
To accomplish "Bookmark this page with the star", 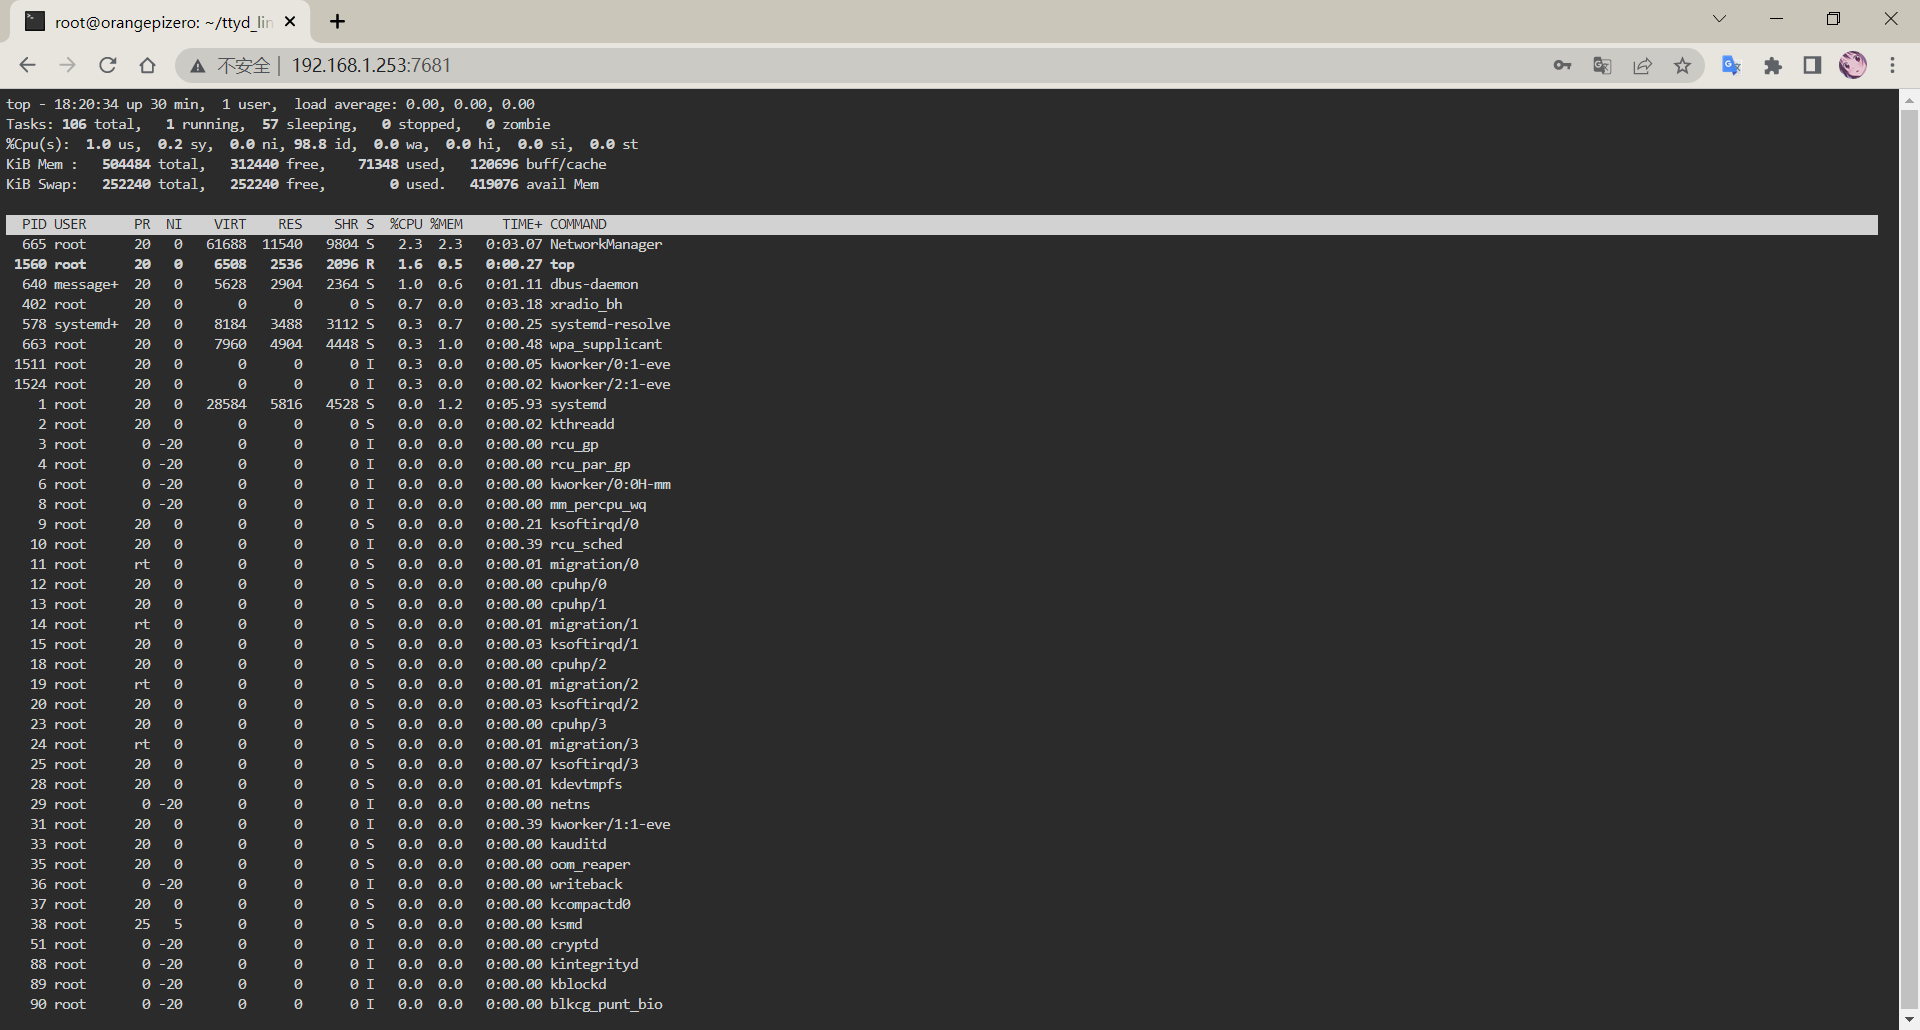I will (1683, 65).
